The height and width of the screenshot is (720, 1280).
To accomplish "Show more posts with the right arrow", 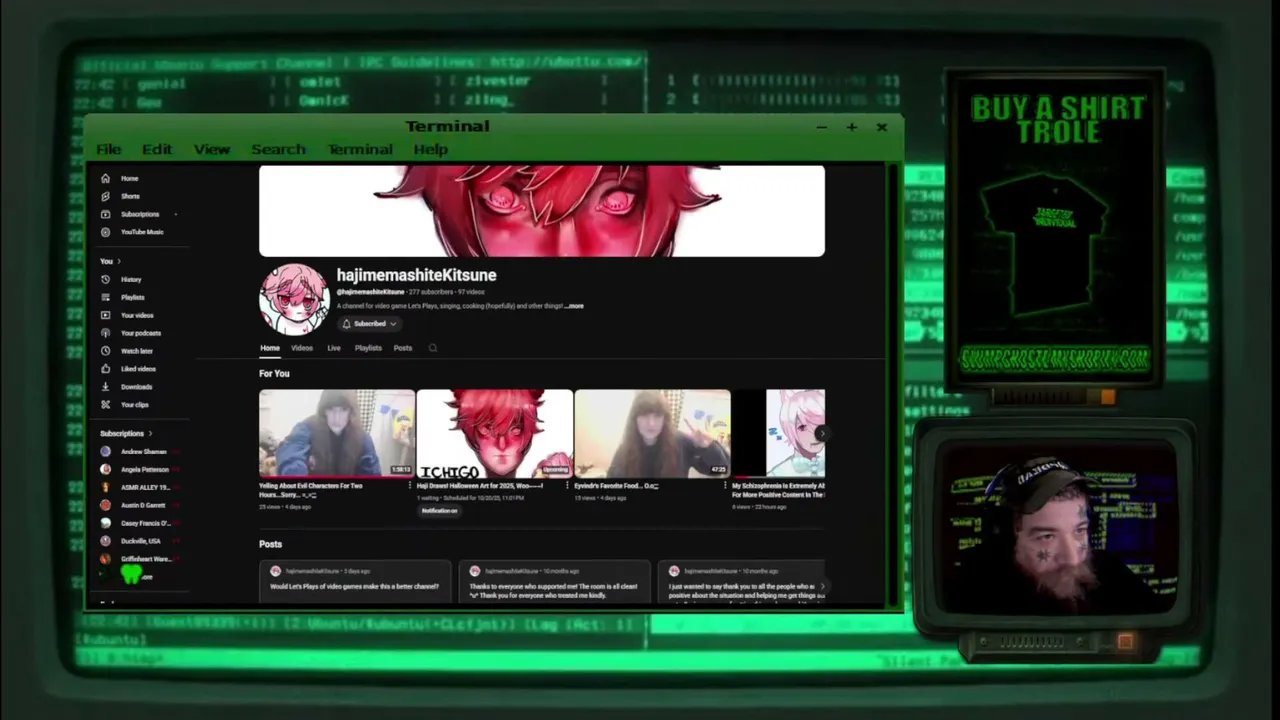I will pos(822,586).
